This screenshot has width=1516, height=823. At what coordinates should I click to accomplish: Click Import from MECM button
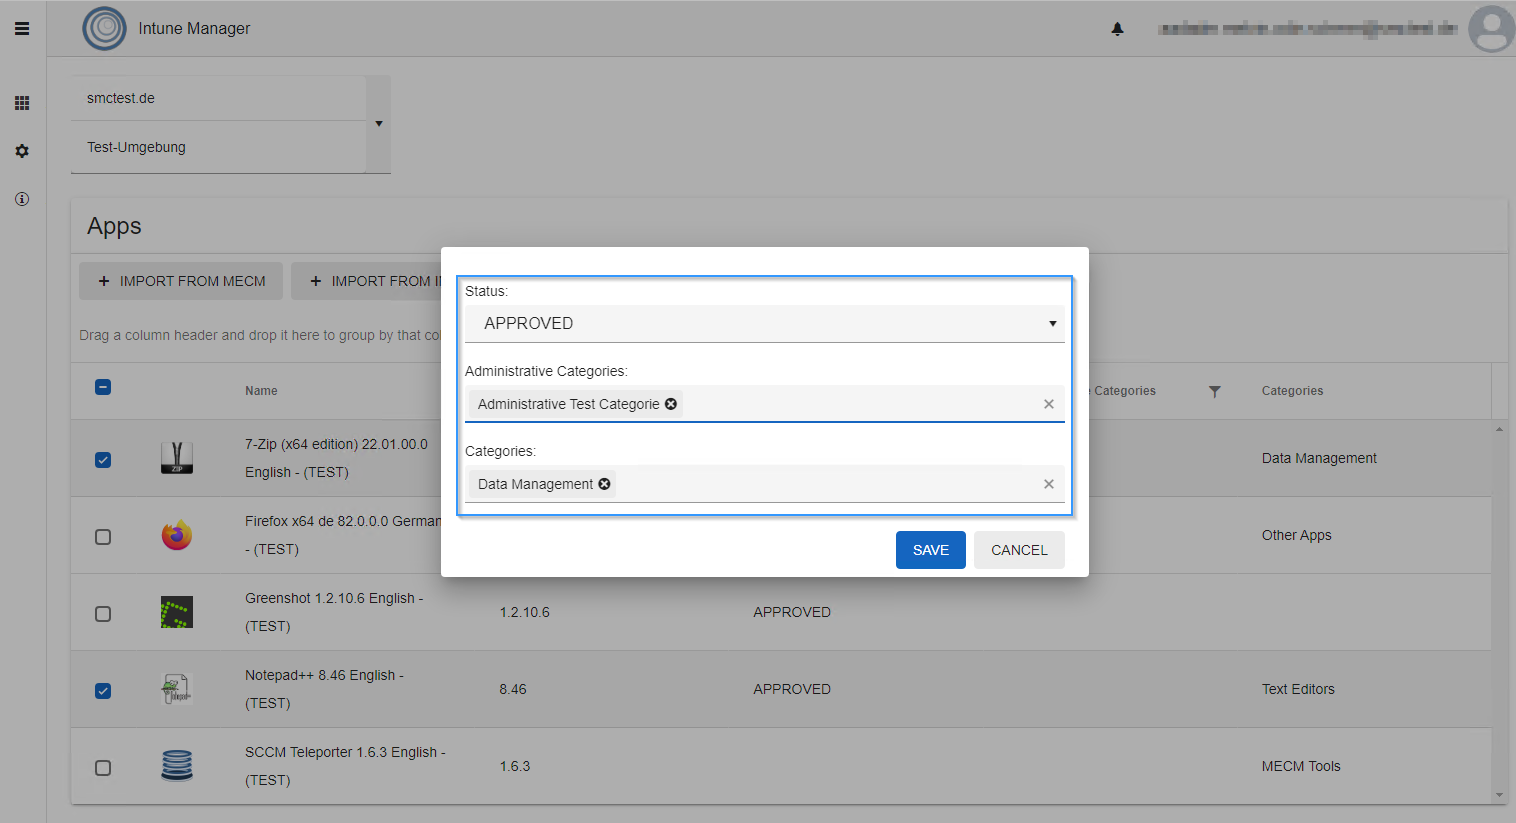click(x=181, y=281)
